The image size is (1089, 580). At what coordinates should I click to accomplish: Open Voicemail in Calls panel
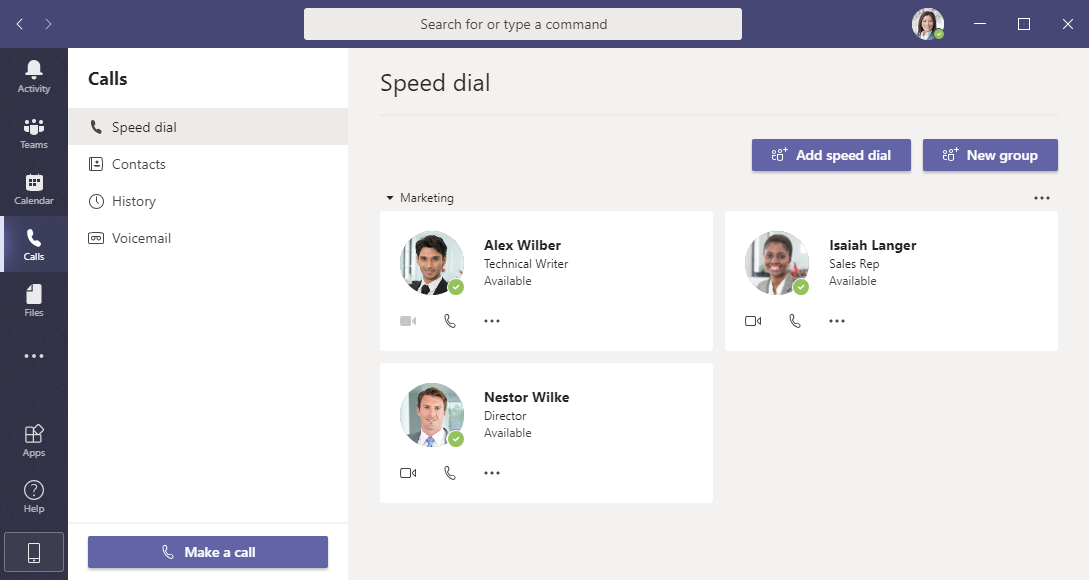click(141, 238)
